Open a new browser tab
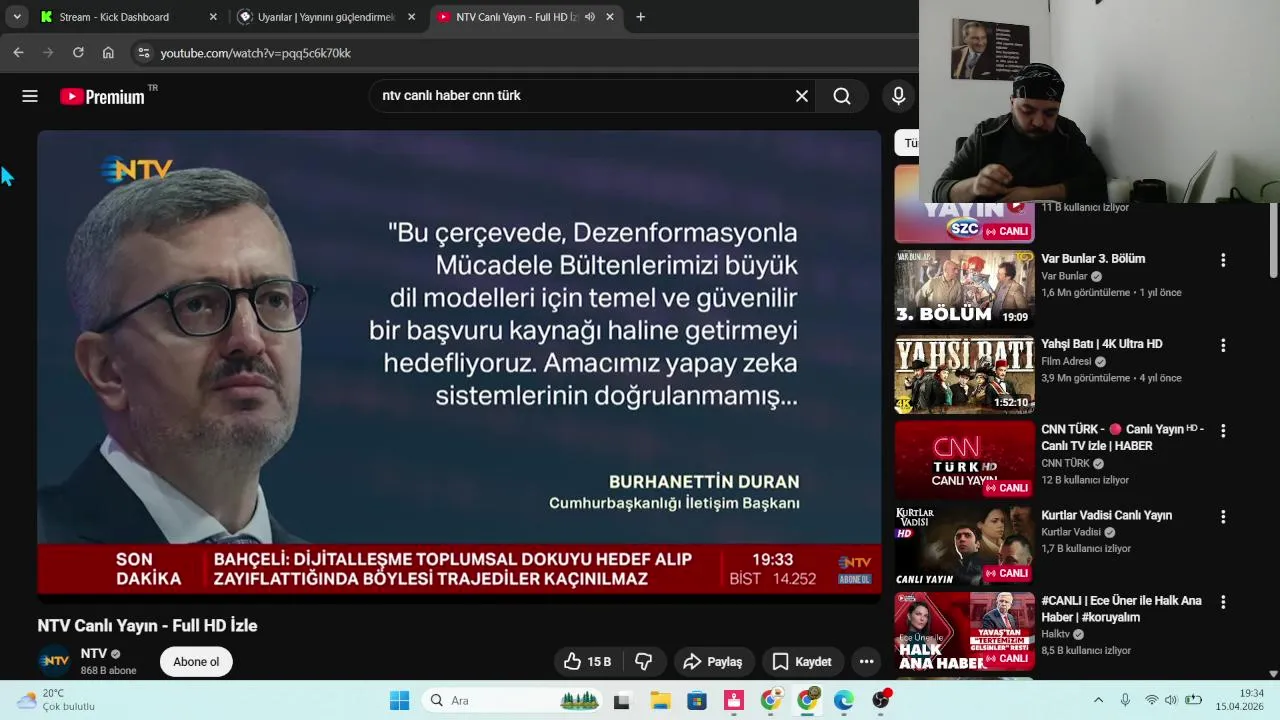 tap(640, 17)
